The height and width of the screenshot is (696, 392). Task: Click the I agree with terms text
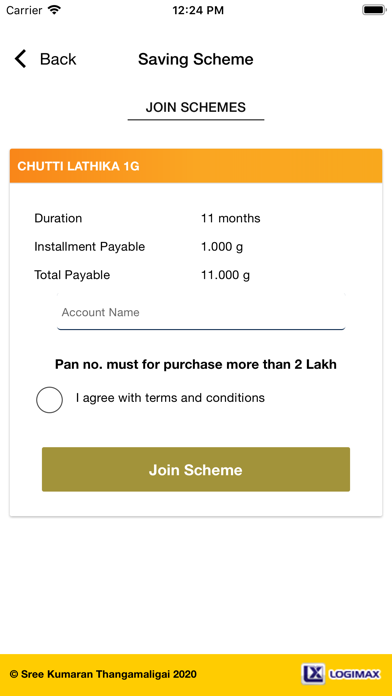click(x=170, y=398)
